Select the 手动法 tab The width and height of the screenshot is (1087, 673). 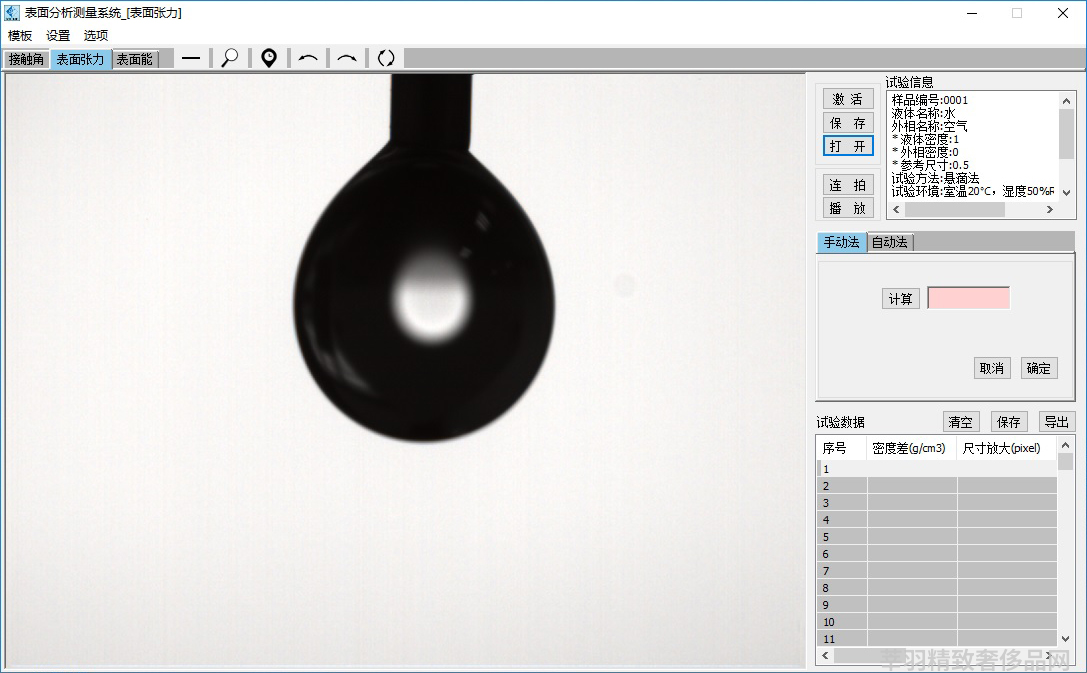tap(842, 242)
